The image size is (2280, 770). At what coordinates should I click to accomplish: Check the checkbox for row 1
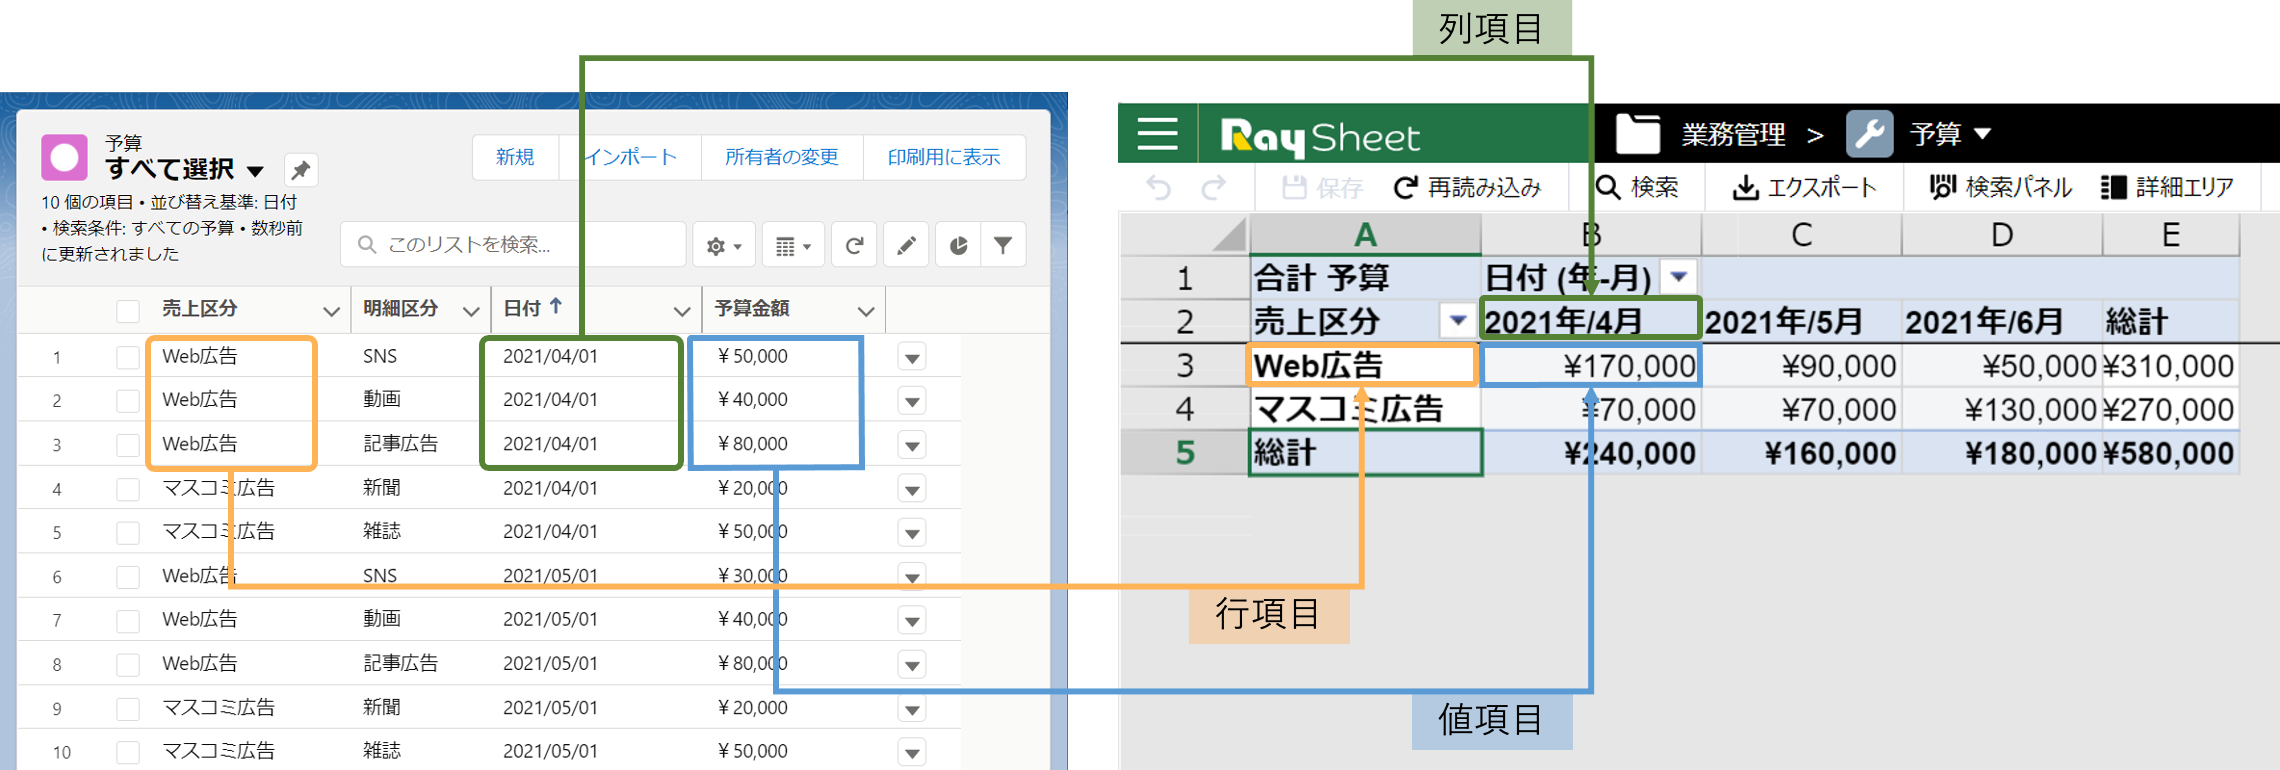point(128,357)
